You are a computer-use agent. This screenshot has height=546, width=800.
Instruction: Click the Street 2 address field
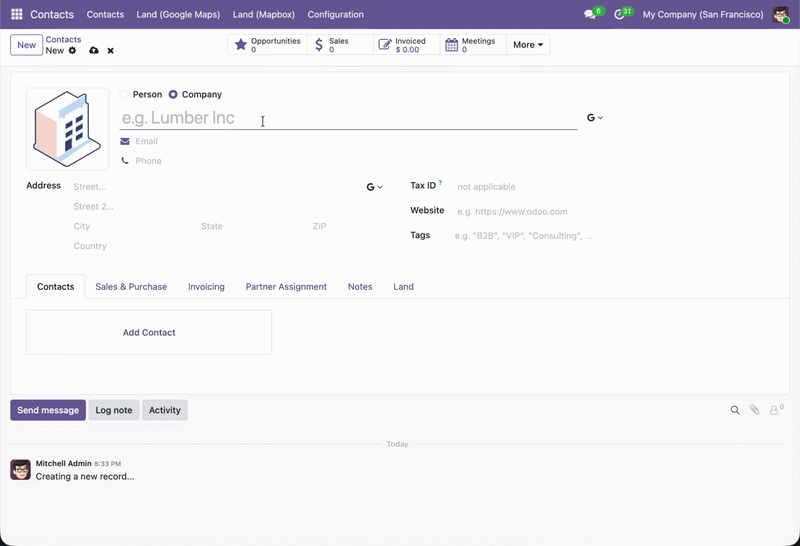click(x=228, y=207)
